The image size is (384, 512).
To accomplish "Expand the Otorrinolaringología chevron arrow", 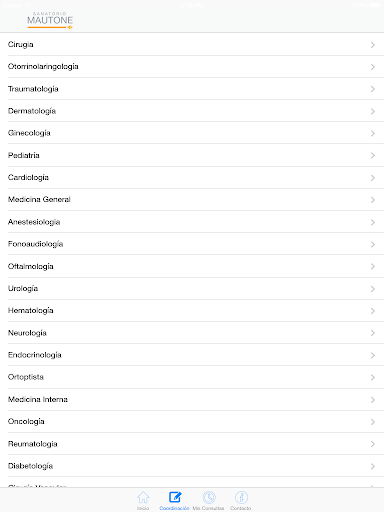I will click(373, 67).
